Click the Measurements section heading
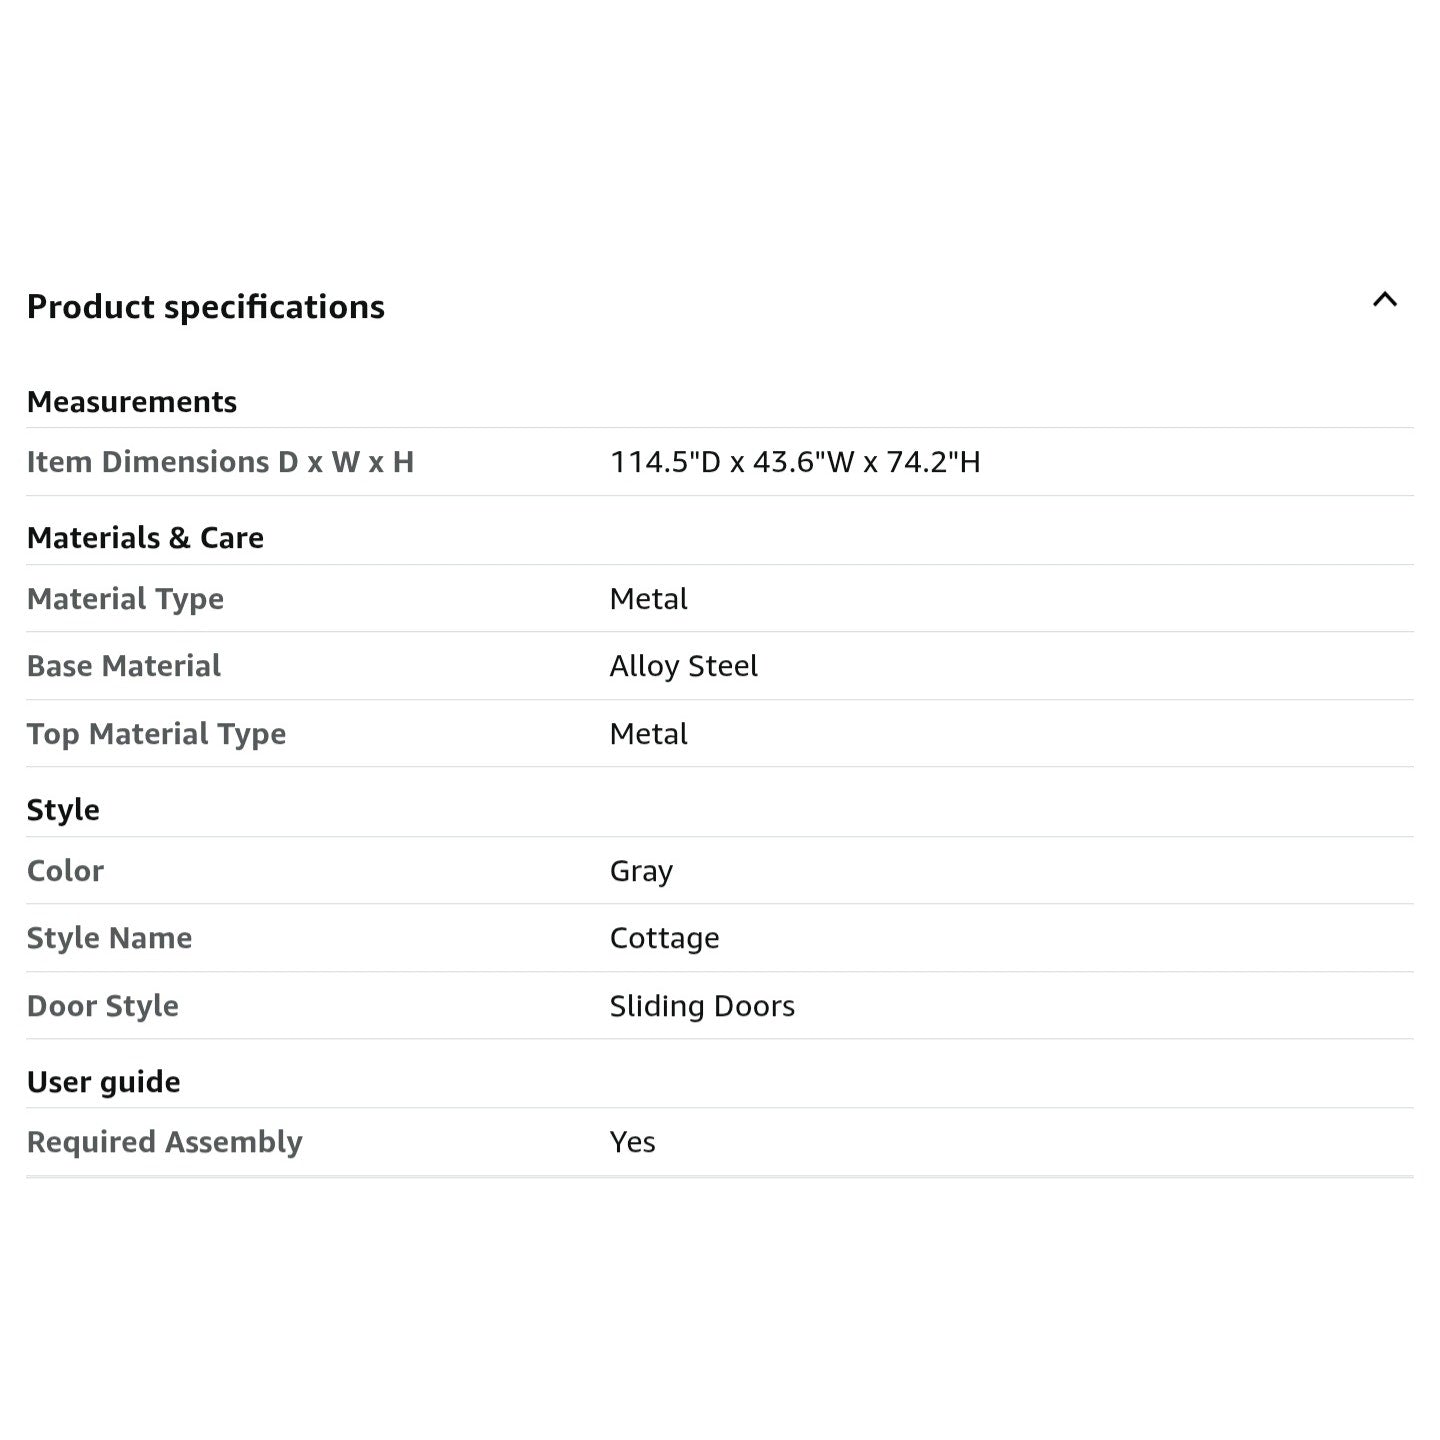The image size is (1440, 1440). pos(132,402)
